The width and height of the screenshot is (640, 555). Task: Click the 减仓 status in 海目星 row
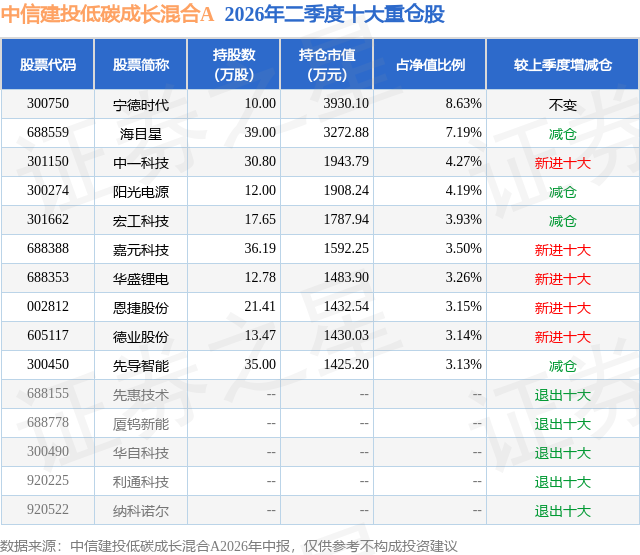[x=563, y=134]
